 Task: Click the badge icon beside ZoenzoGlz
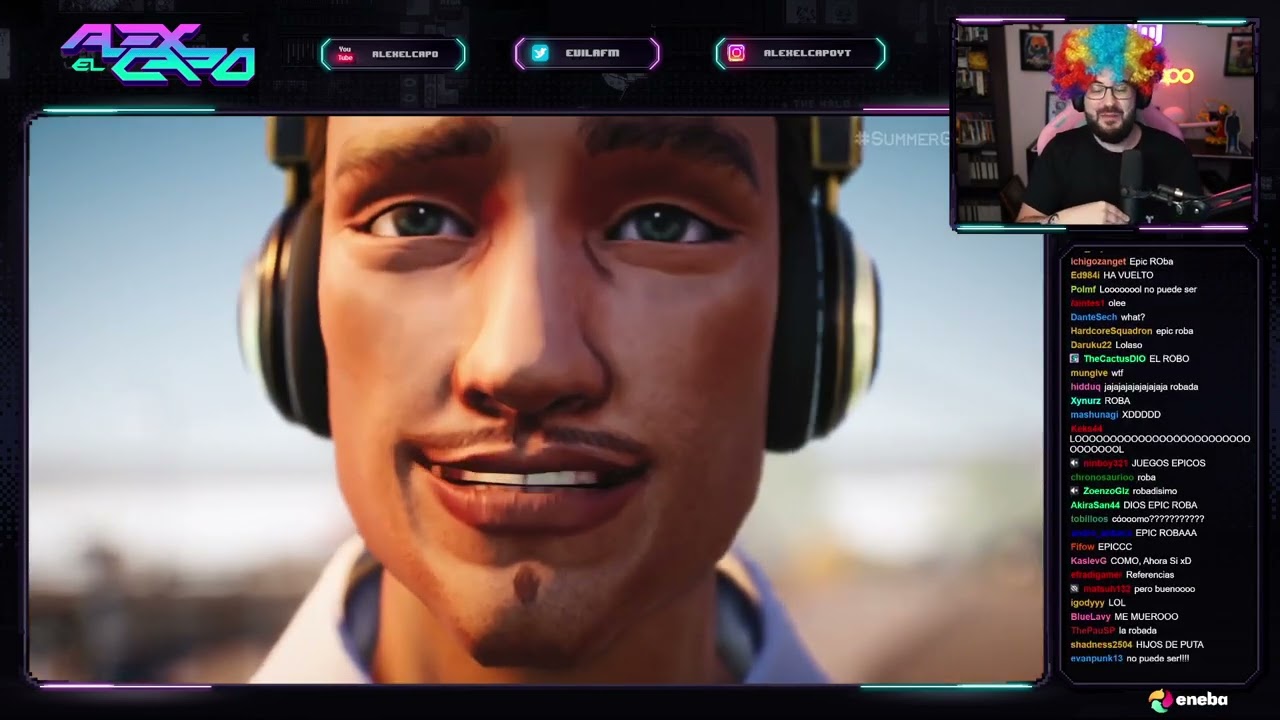1075,491
